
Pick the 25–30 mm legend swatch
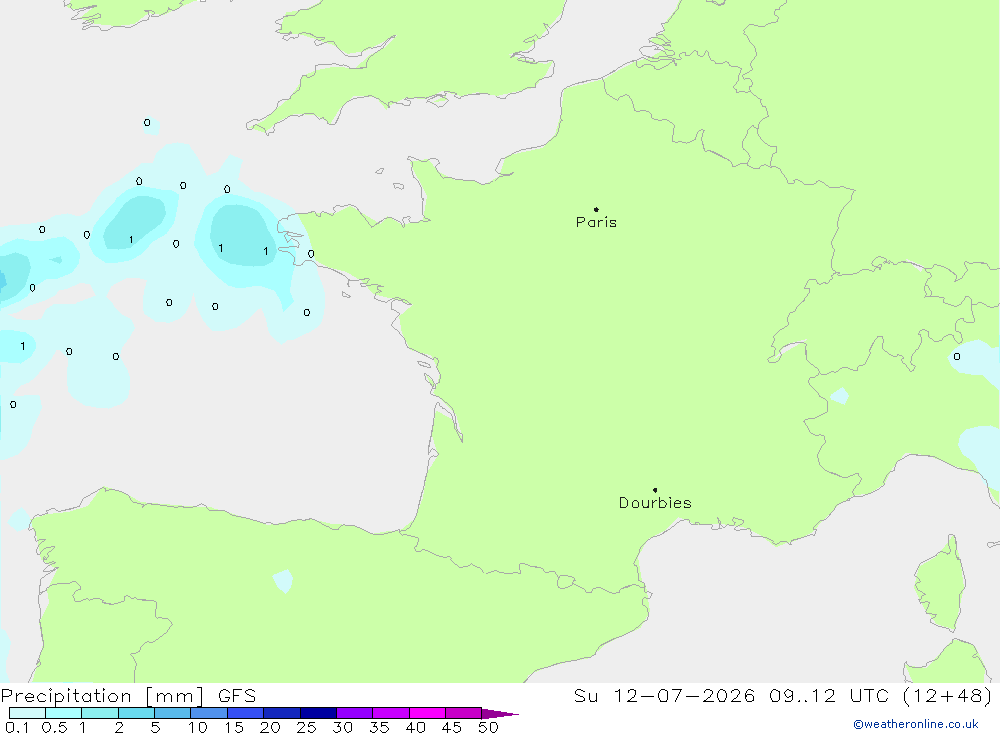tap(318, 713)
